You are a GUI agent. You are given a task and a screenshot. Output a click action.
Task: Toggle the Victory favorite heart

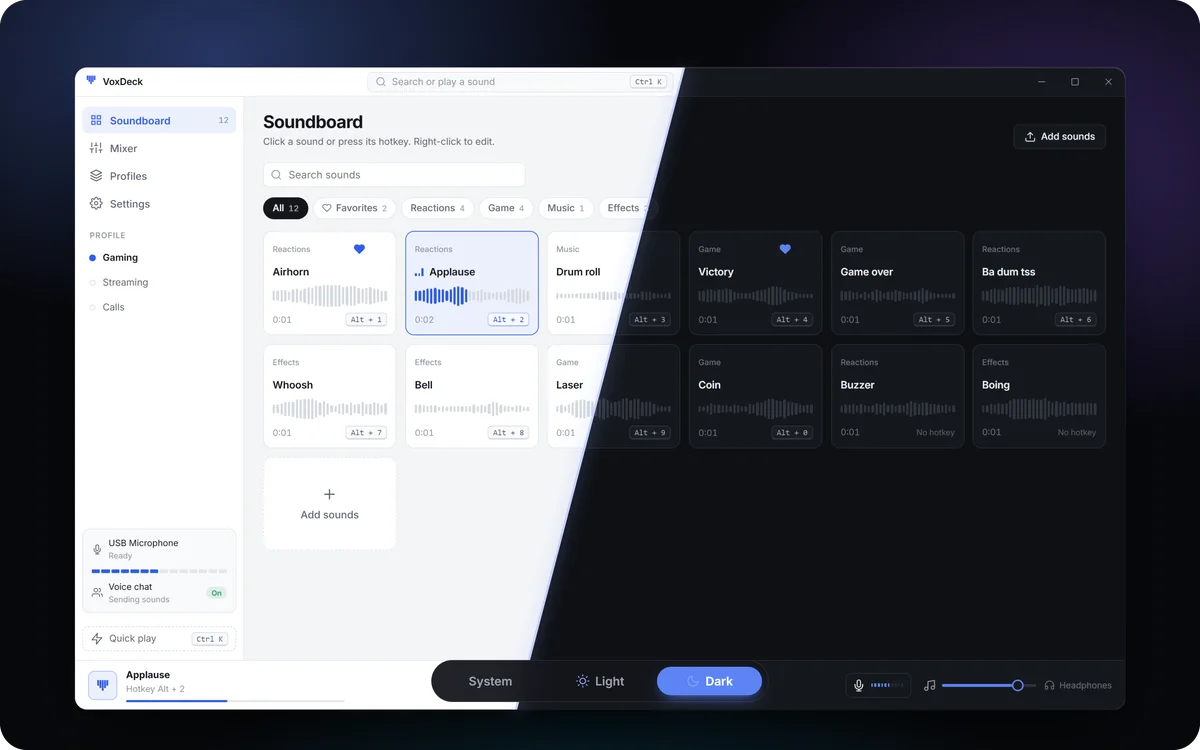click(x=785, y=249)
